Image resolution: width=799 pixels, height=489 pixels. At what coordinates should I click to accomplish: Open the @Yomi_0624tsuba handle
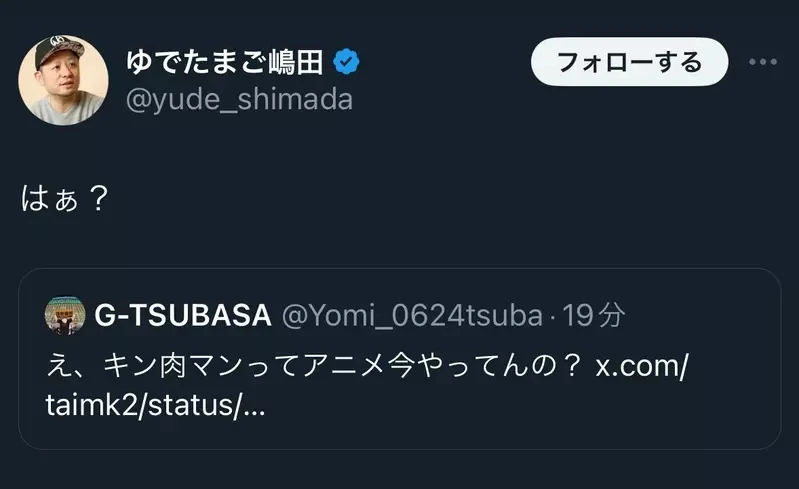click(x=412, y=316)
